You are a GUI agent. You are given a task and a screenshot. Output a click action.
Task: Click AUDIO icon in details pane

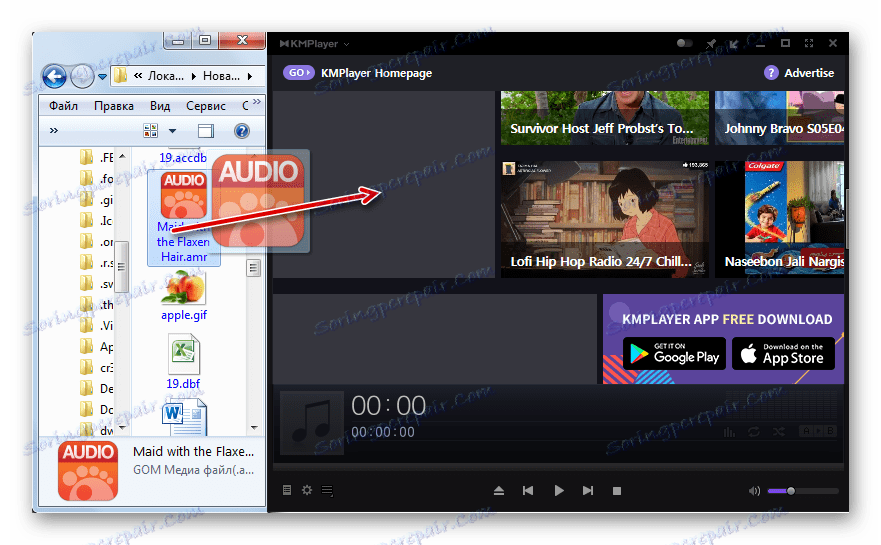pos(88,471)
